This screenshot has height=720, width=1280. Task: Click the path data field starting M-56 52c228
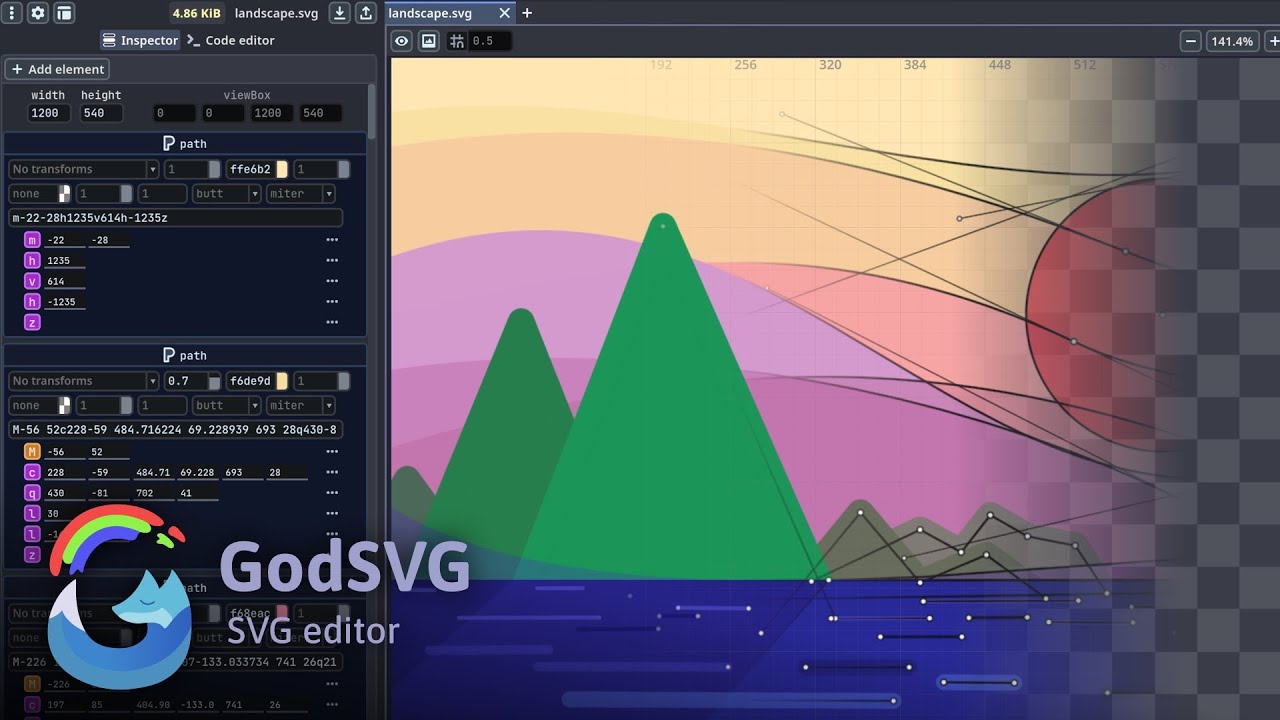tap(176, 429)
